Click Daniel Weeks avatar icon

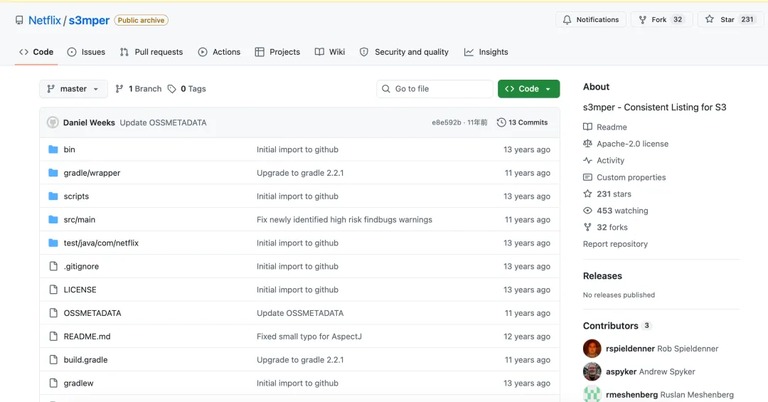(x=52, y=122)
